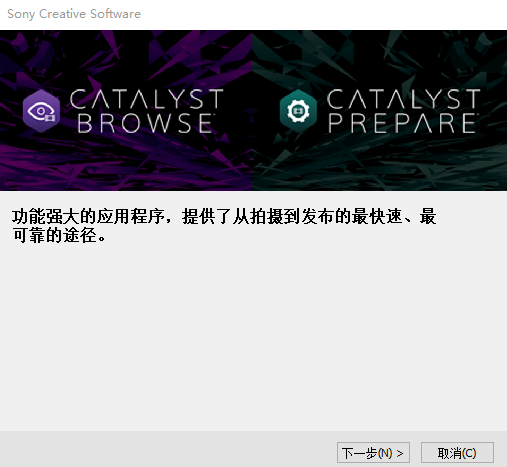This screenshot has height=467, width=507.
Task: Click the Sony Creative Software title text
Action: pos(74,14)
